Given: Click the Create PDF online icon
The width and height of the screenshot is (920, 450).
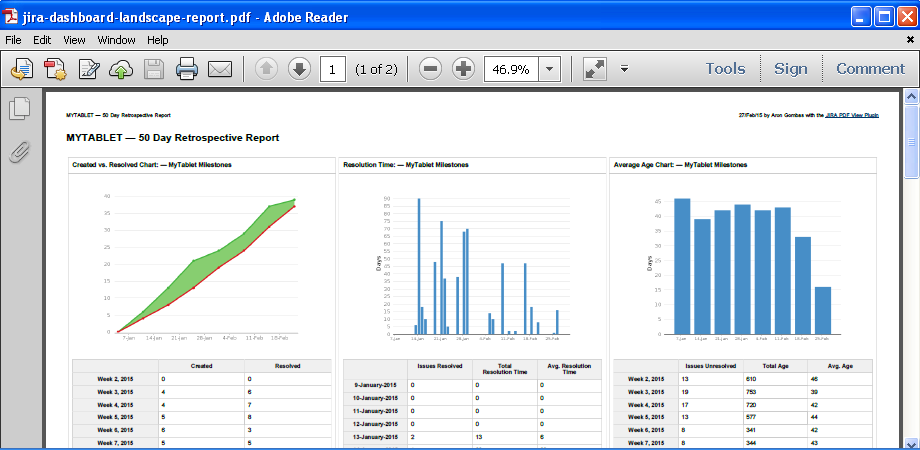Looking at the screenshot, I should [x=21, y=69].
